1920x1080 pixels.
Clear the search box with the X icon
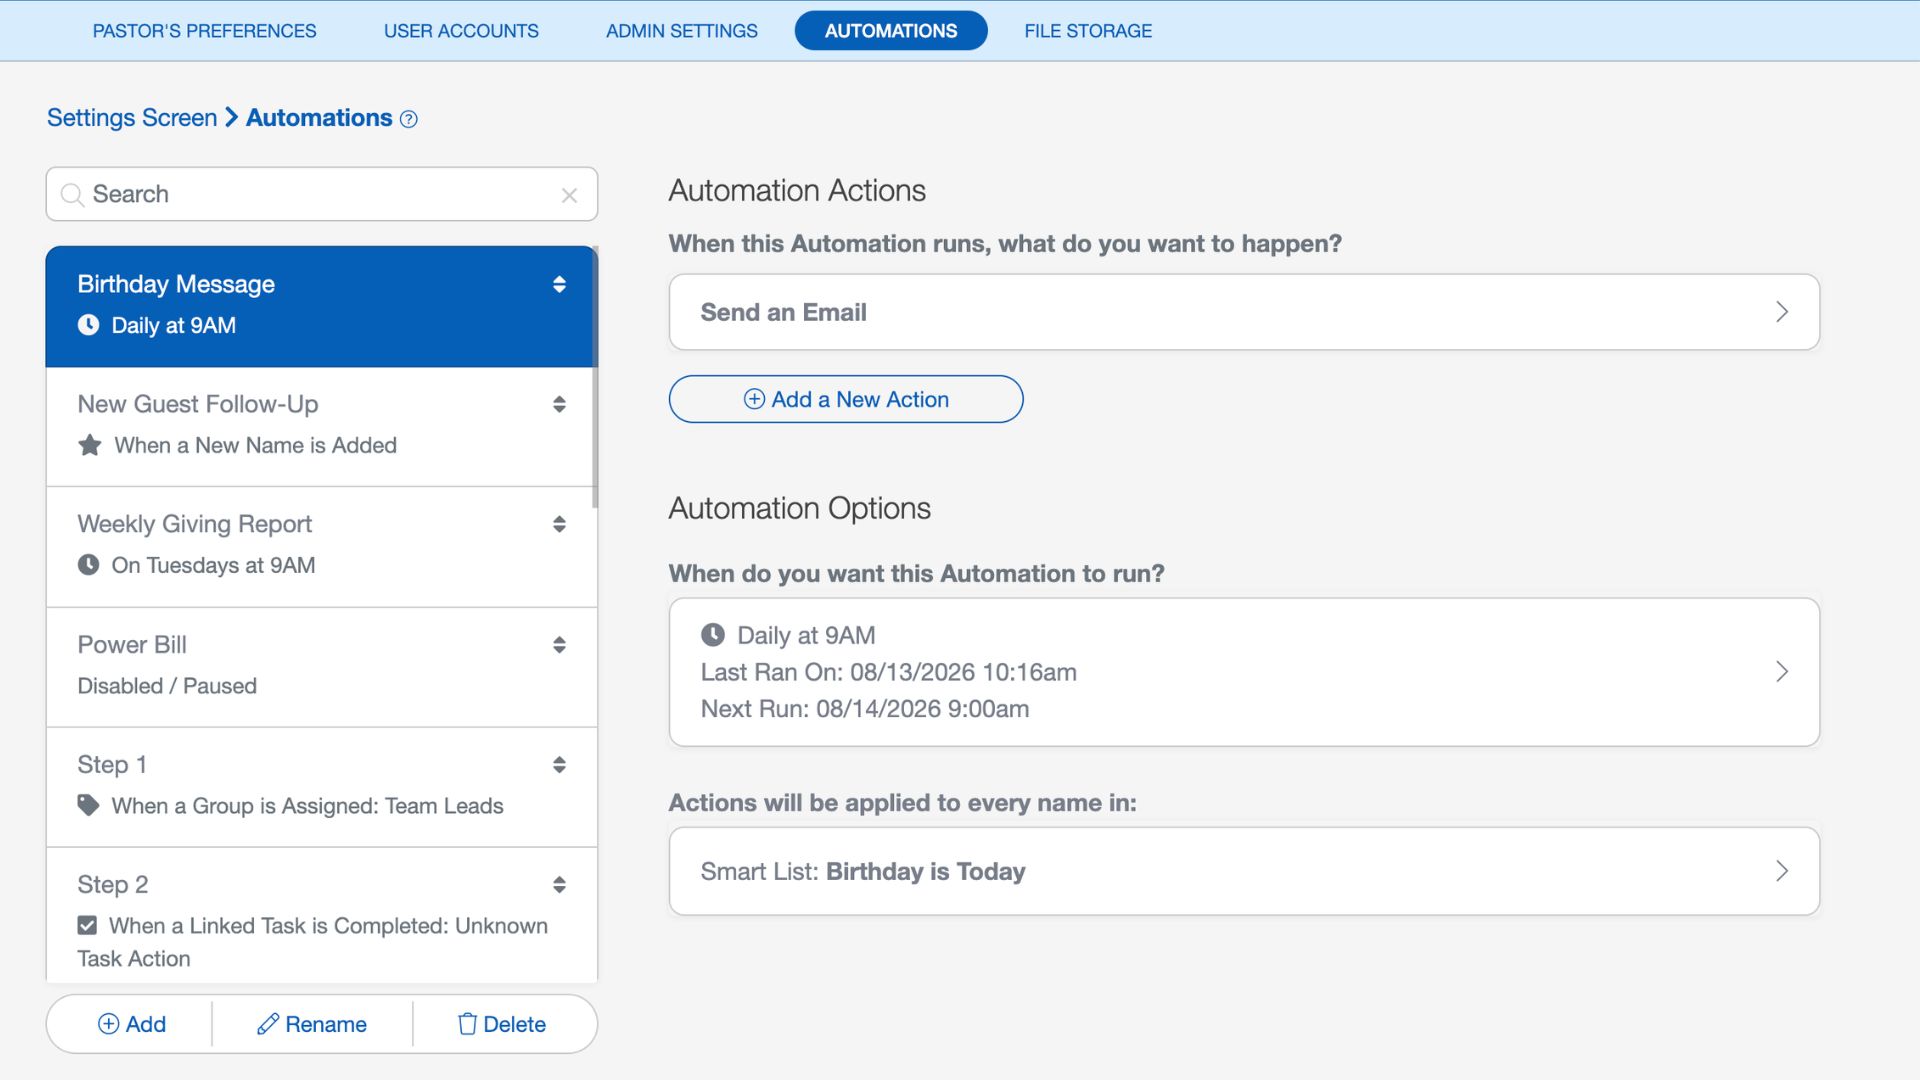[569, 195]
